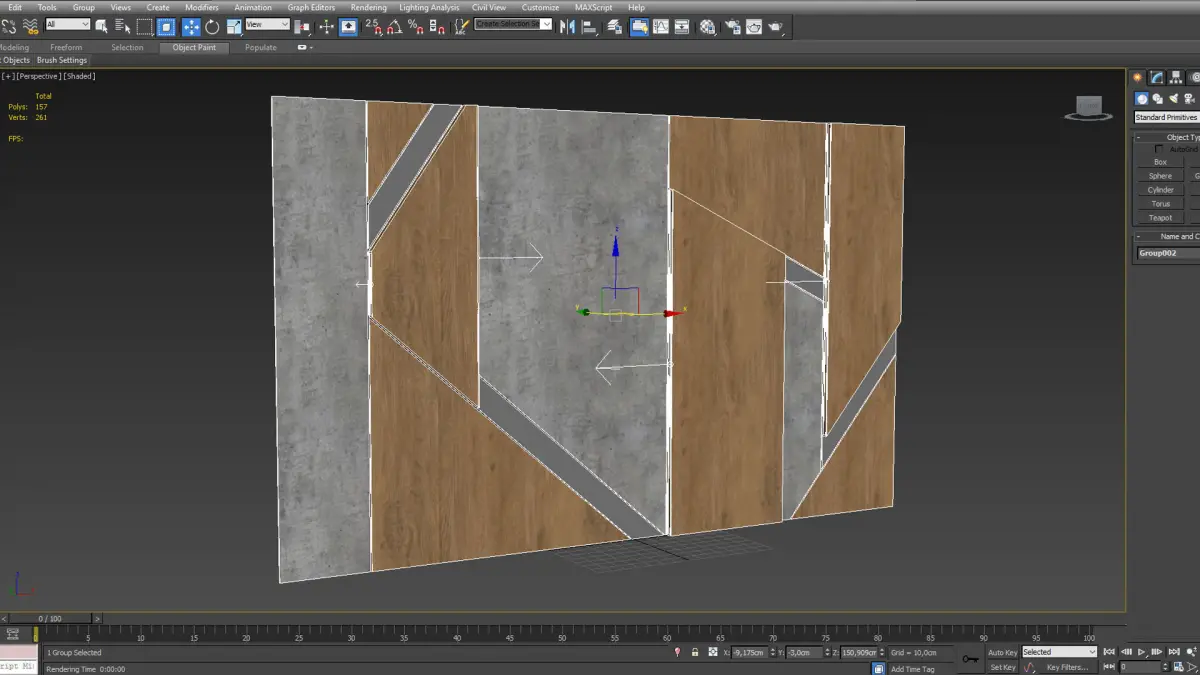Activate the Select and Rotate tool
The height and width of the screenshot is (675, 1200).
212,27
